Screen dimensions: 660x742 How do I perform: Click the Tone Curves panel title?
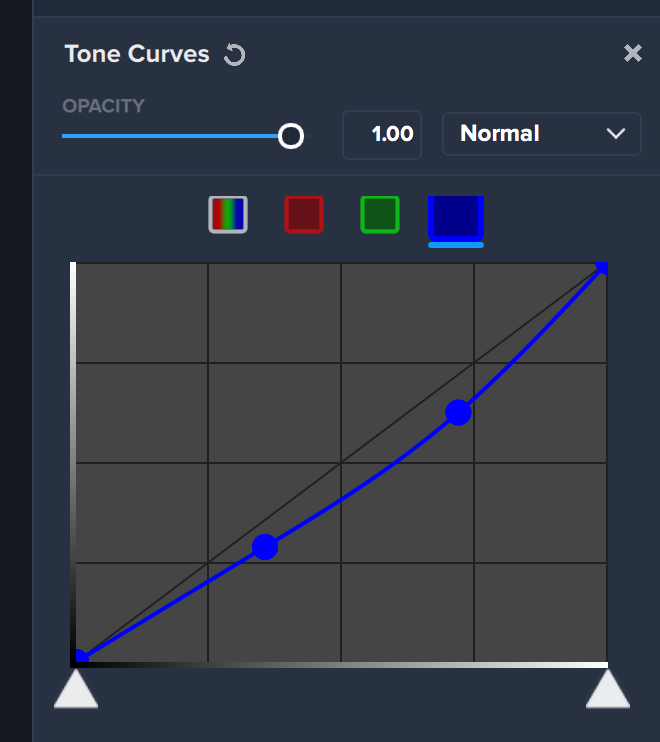[137, 54]
